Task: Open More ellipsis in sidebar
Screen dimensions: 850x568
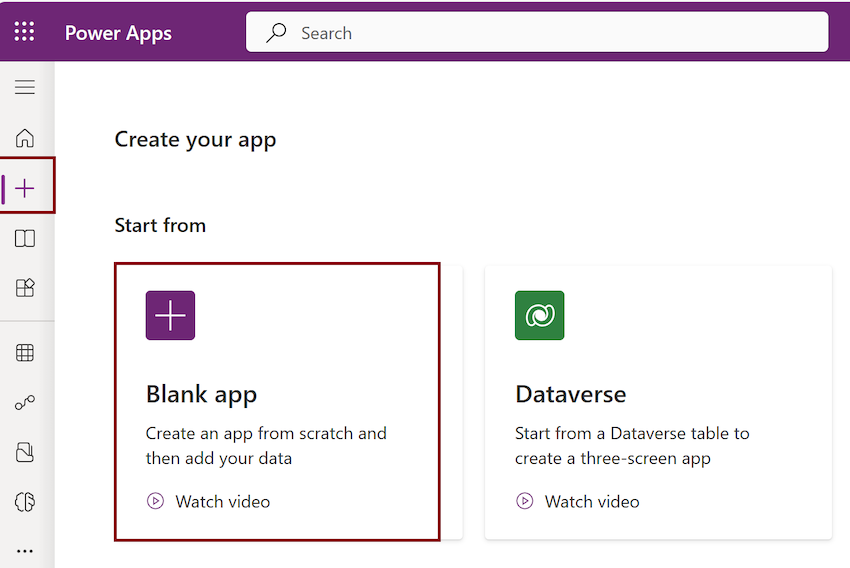Action: [x=25, y=551]
